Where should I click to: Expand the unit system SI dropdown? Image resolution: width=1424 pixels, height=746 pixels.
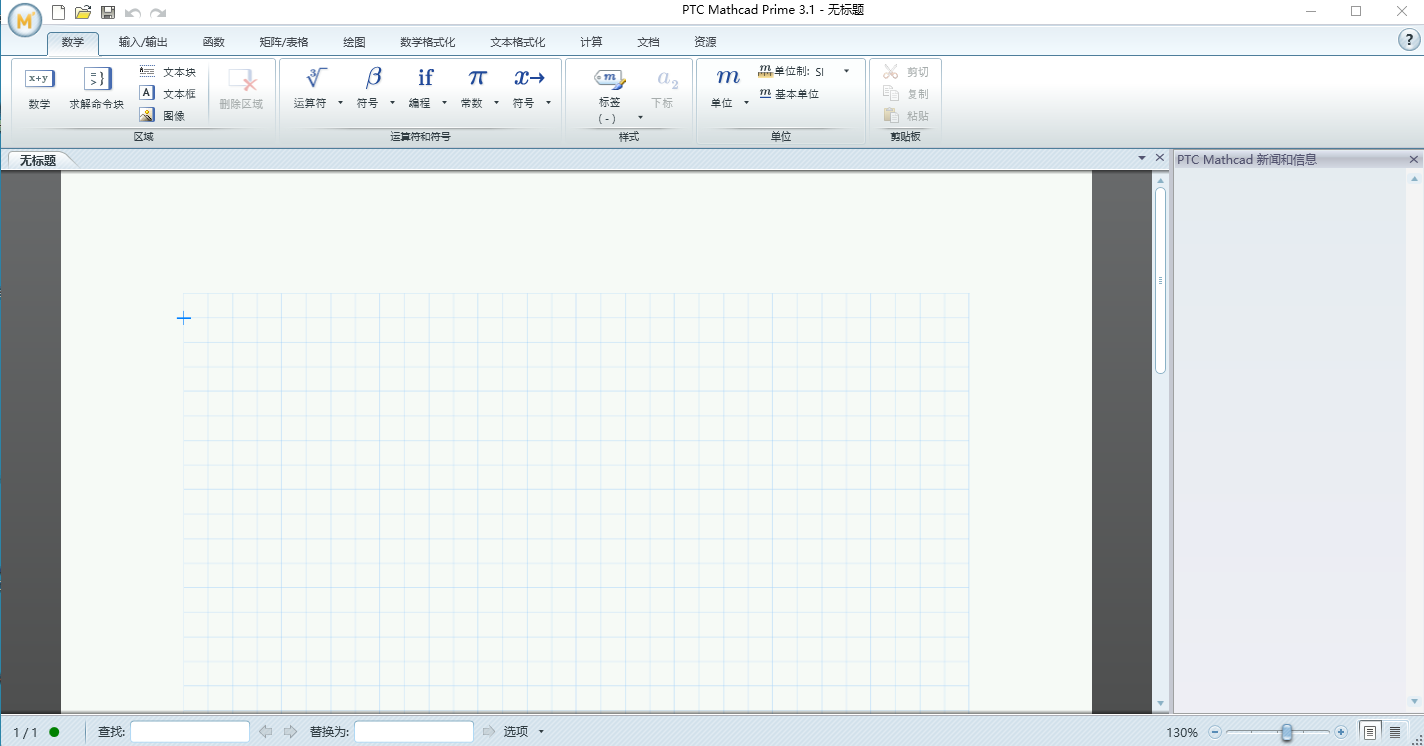click(x=846, y=72)
